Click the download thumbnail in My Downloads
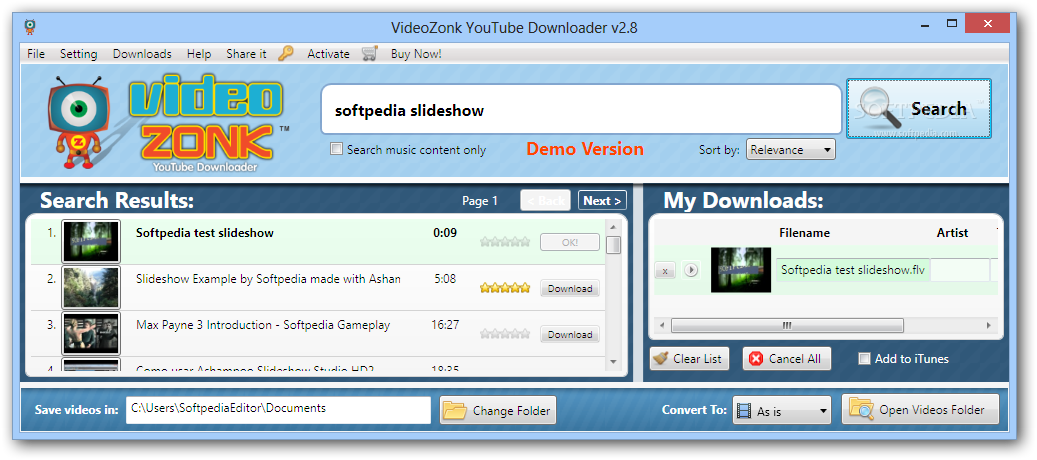Image resolution: width=1037 pixels, height=460 pixels. (x=741, y=270)
